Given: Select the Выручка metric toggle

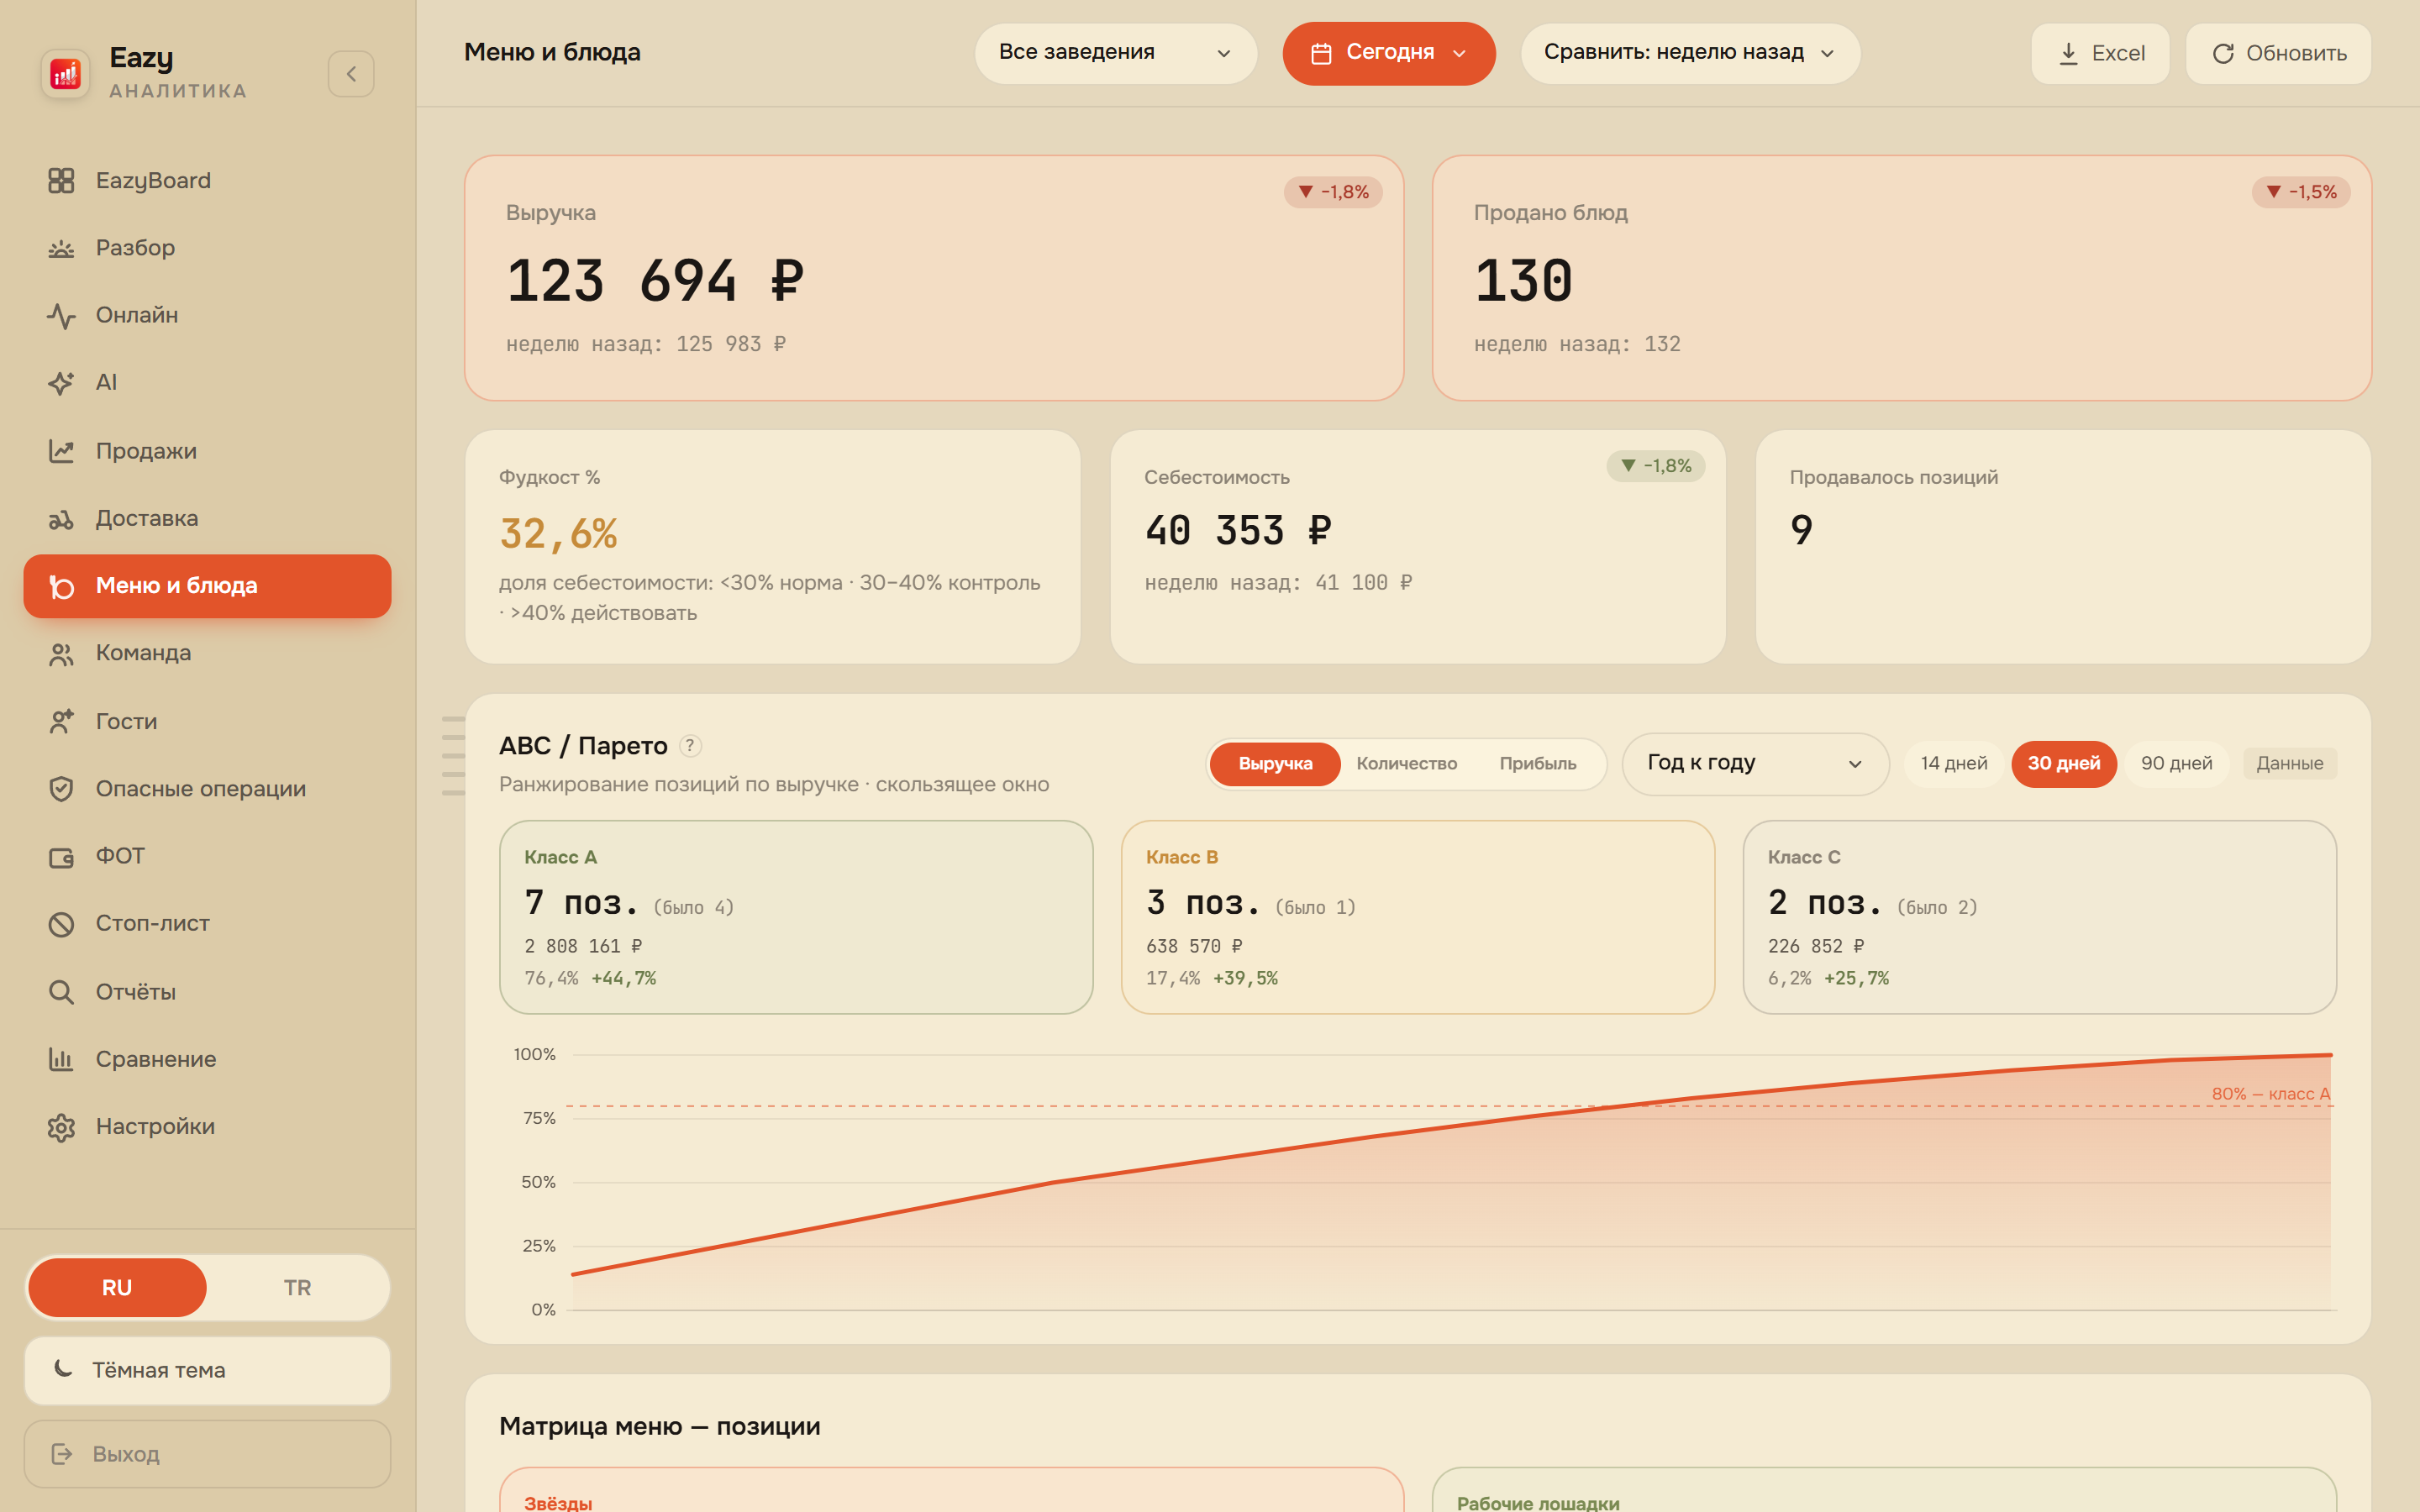Looking at the screenshot, I should pyautogui.click(x=1275, y=764).
